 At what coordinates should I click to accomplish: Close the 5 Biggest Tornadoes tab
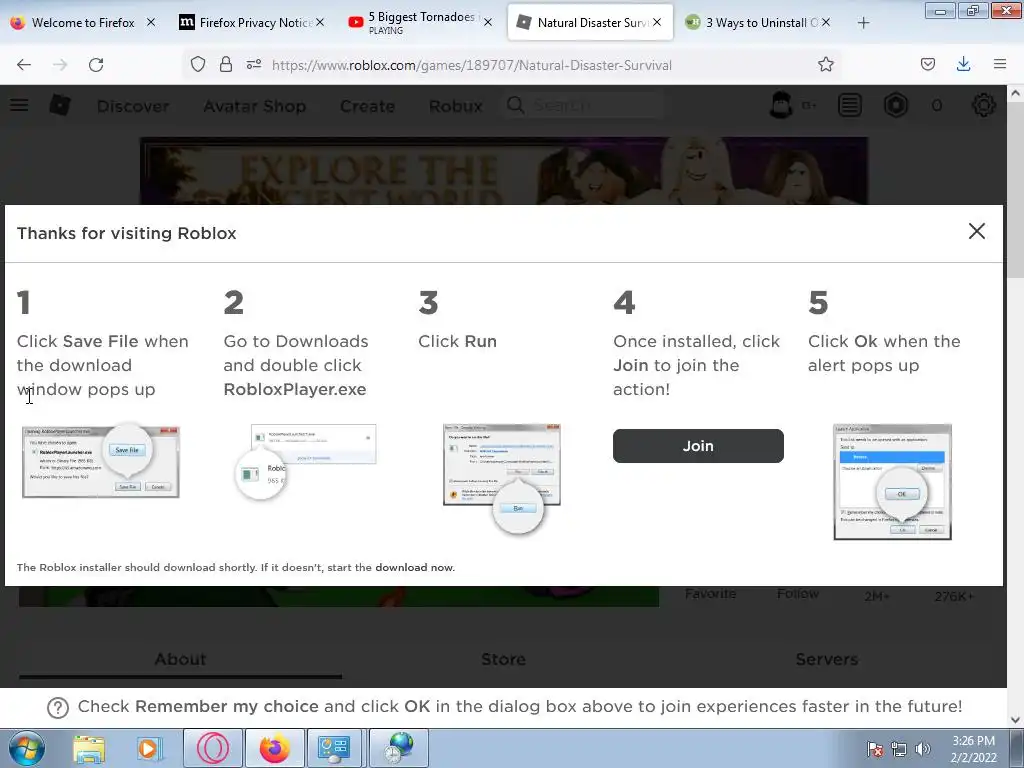point(488,22)
